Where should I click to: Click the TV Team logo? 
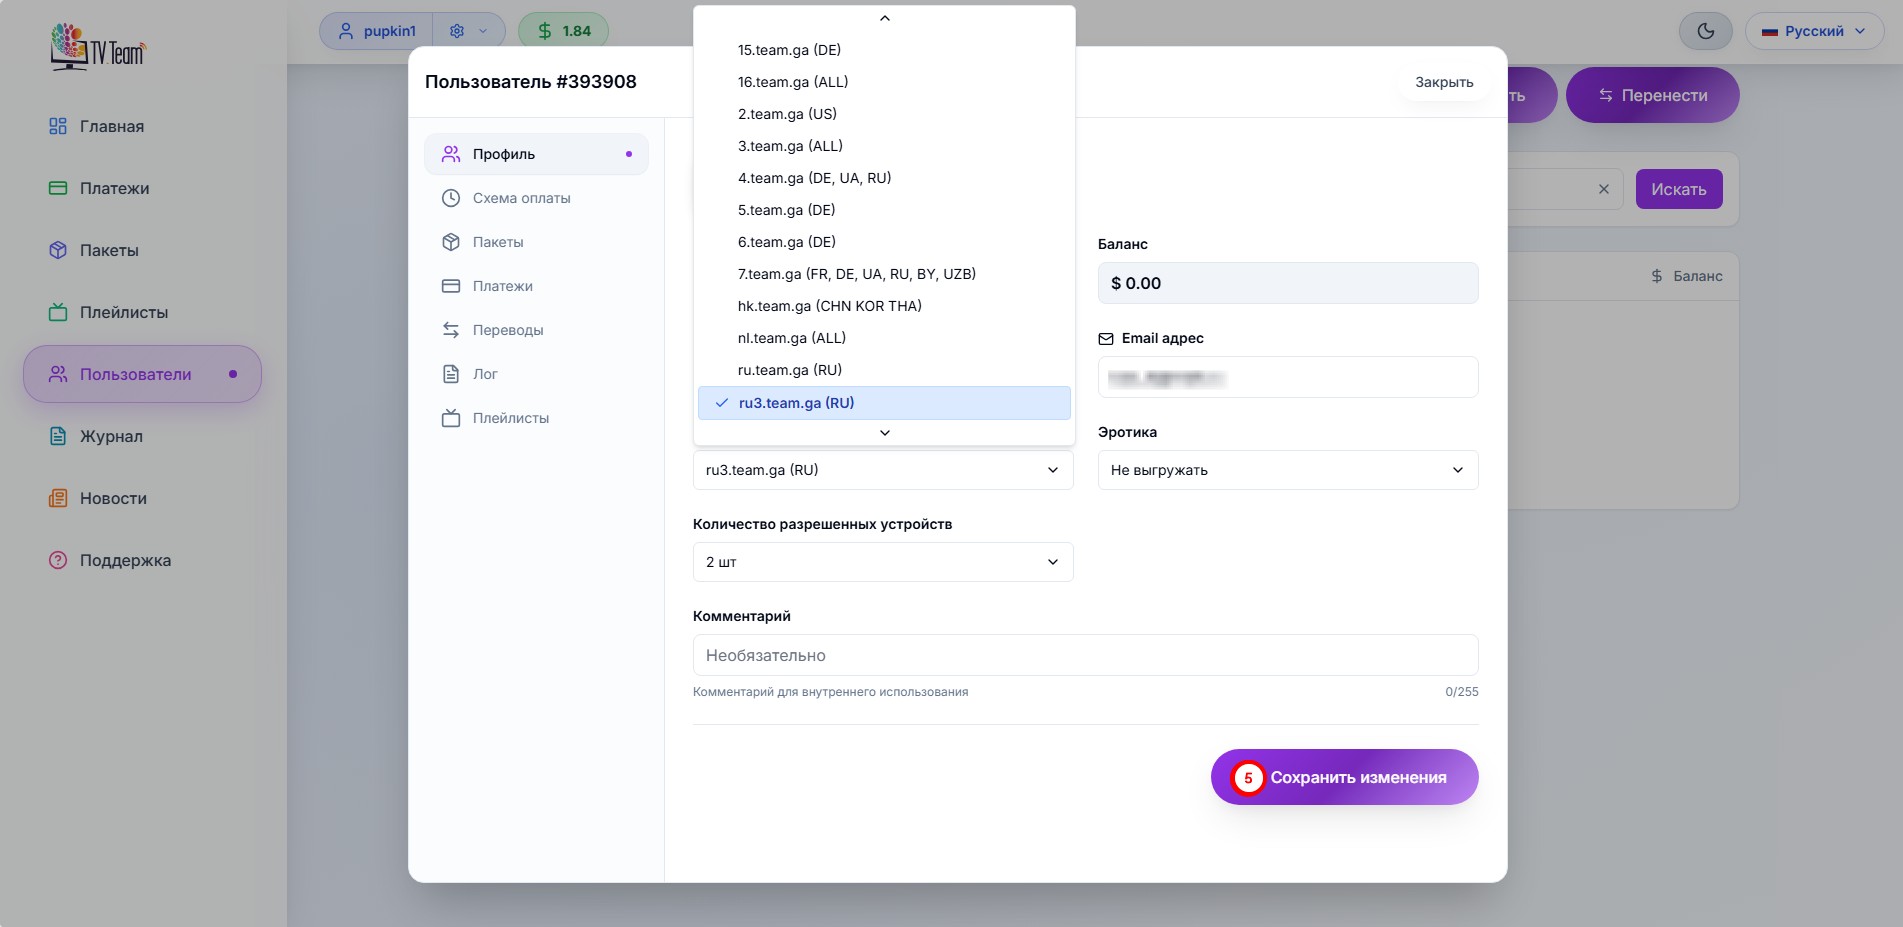(98, 47)
